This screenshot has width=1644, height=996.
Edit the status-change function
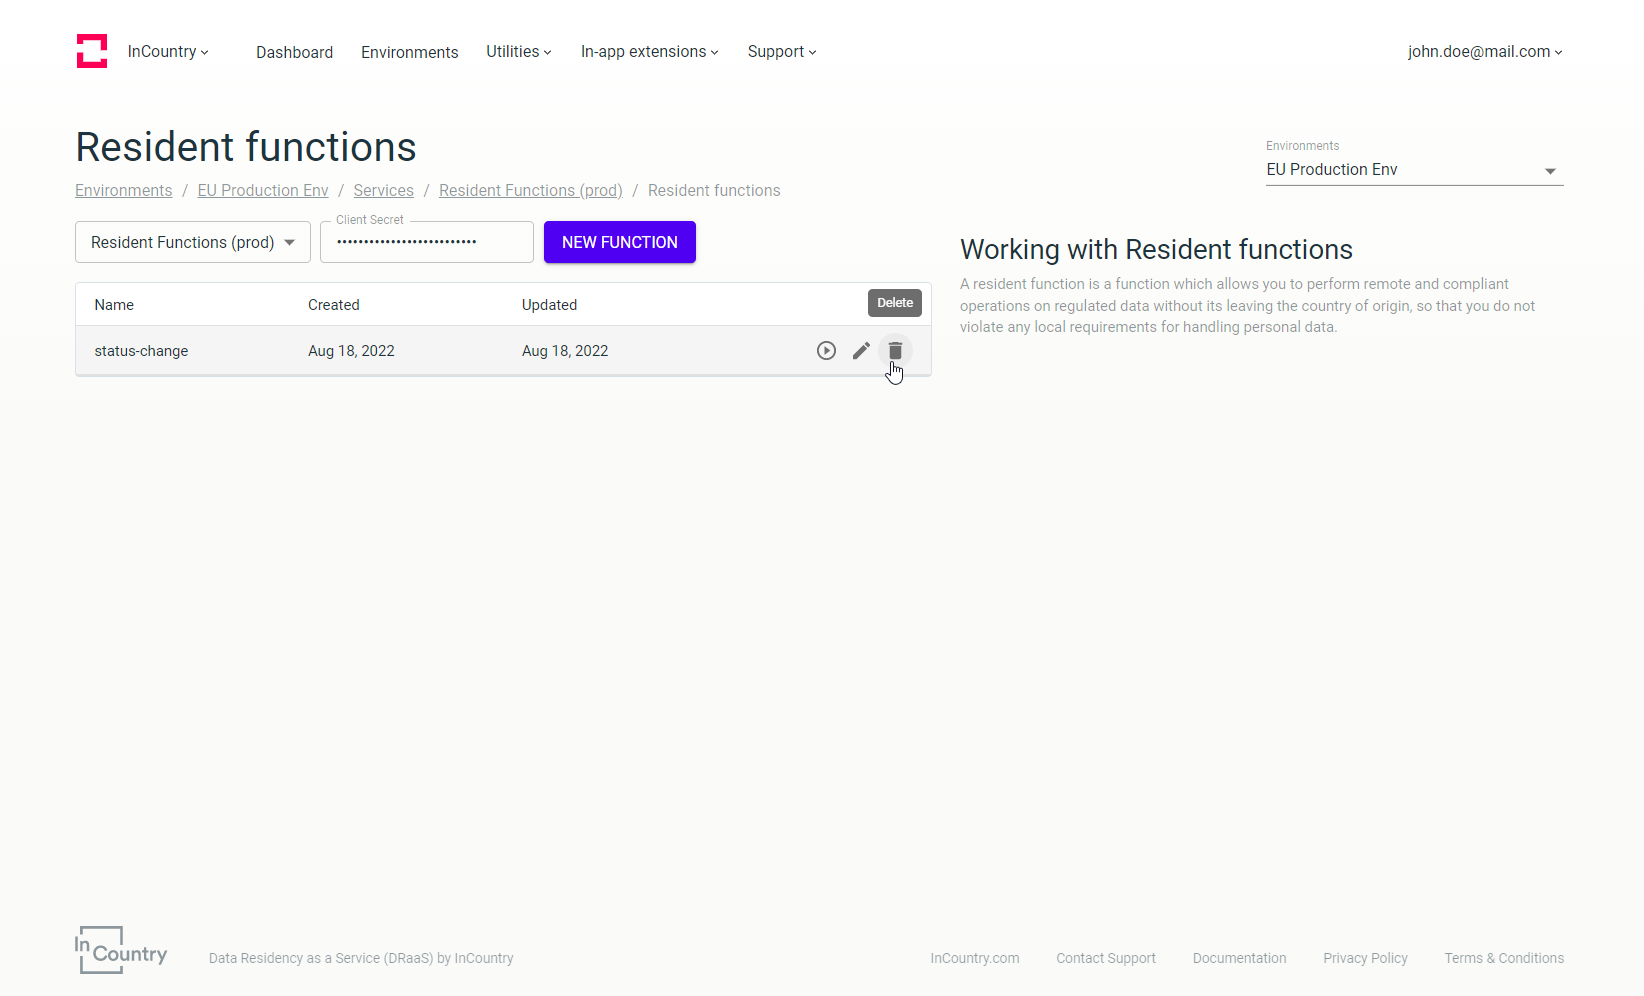(861, 351)
